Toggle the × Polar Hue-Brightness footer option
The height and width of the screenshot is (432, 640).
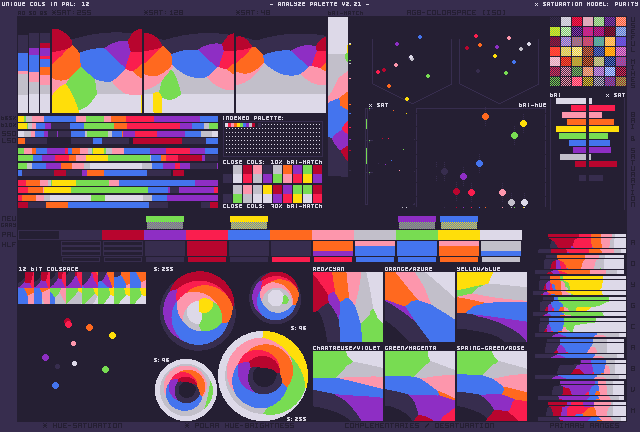(240, 425)
